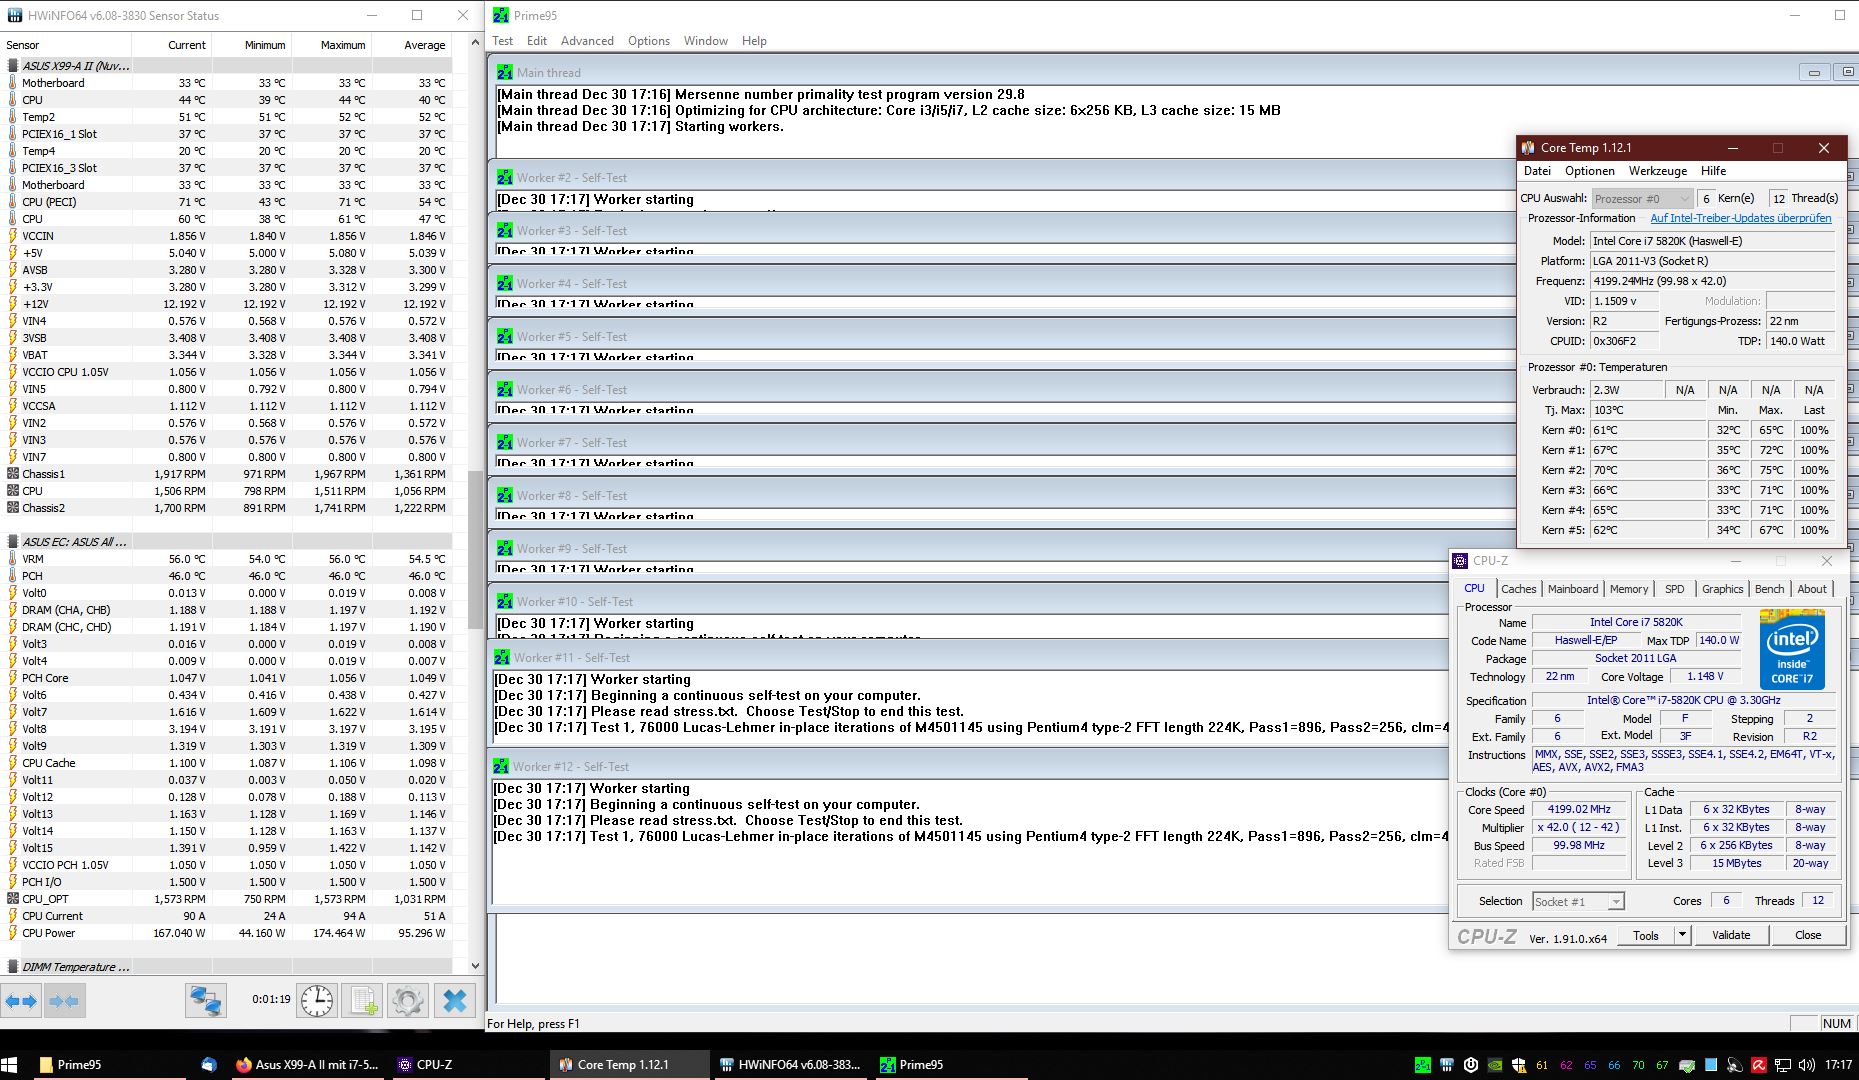Image resolution: width=1859 pixels, height=1080 pixels.
Task: Click HWiNFO sensor list up scroll arrow
Action: [x=475, y=44]
